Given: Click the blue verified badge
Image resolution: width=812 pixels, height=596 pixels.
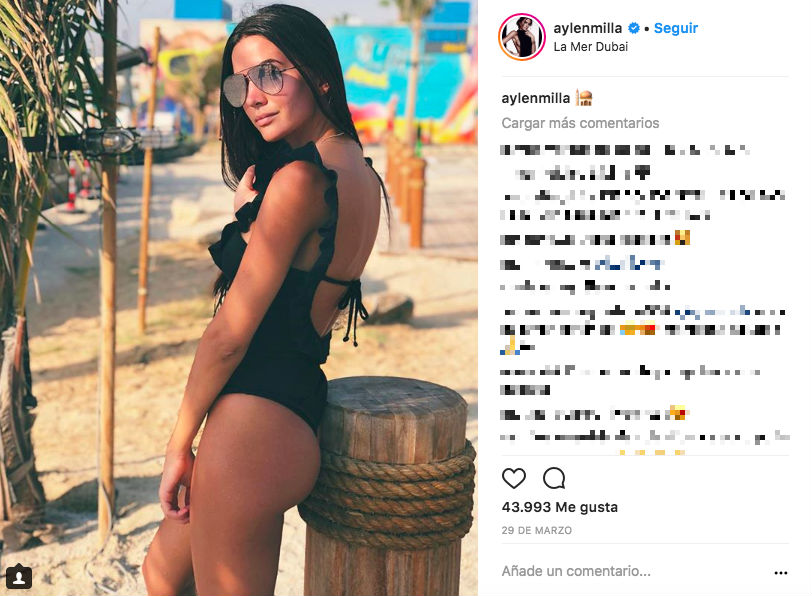Looking at the screenshot, I should [x=633, y=28].
